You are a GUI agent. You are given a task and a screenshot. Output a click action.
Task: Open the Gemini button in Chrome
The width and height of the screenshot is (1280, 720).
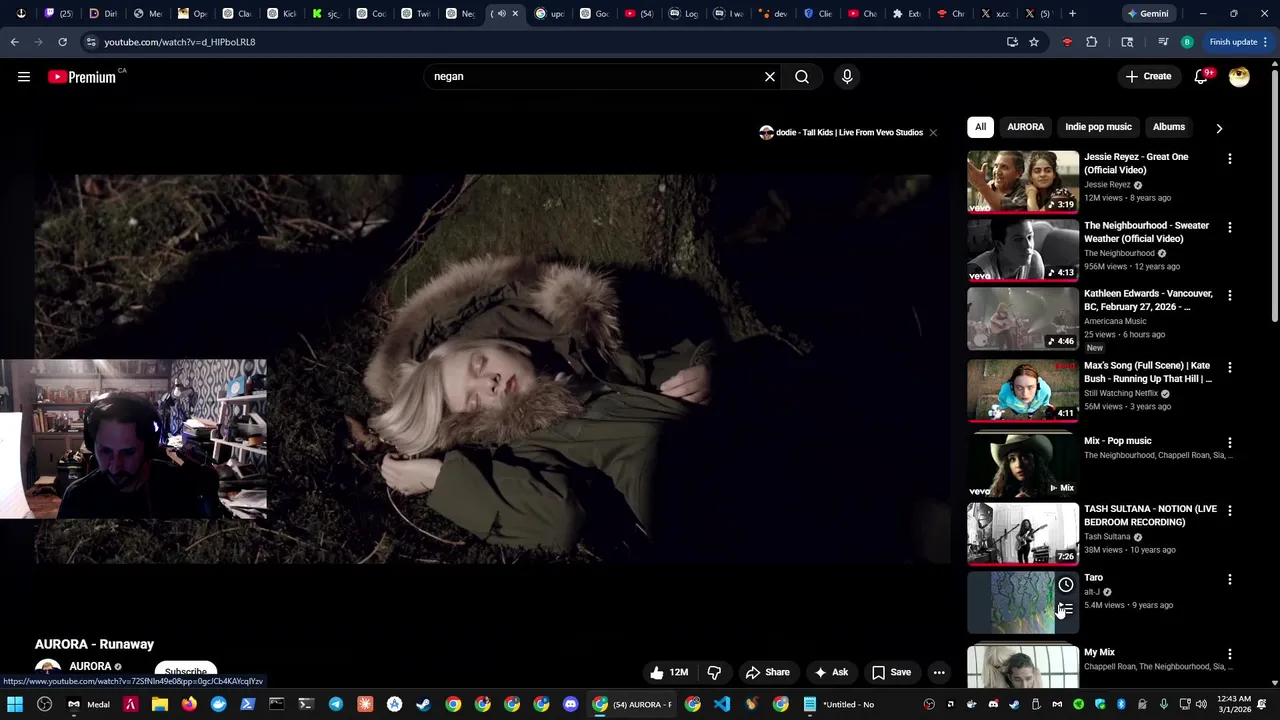[1147, 14]
